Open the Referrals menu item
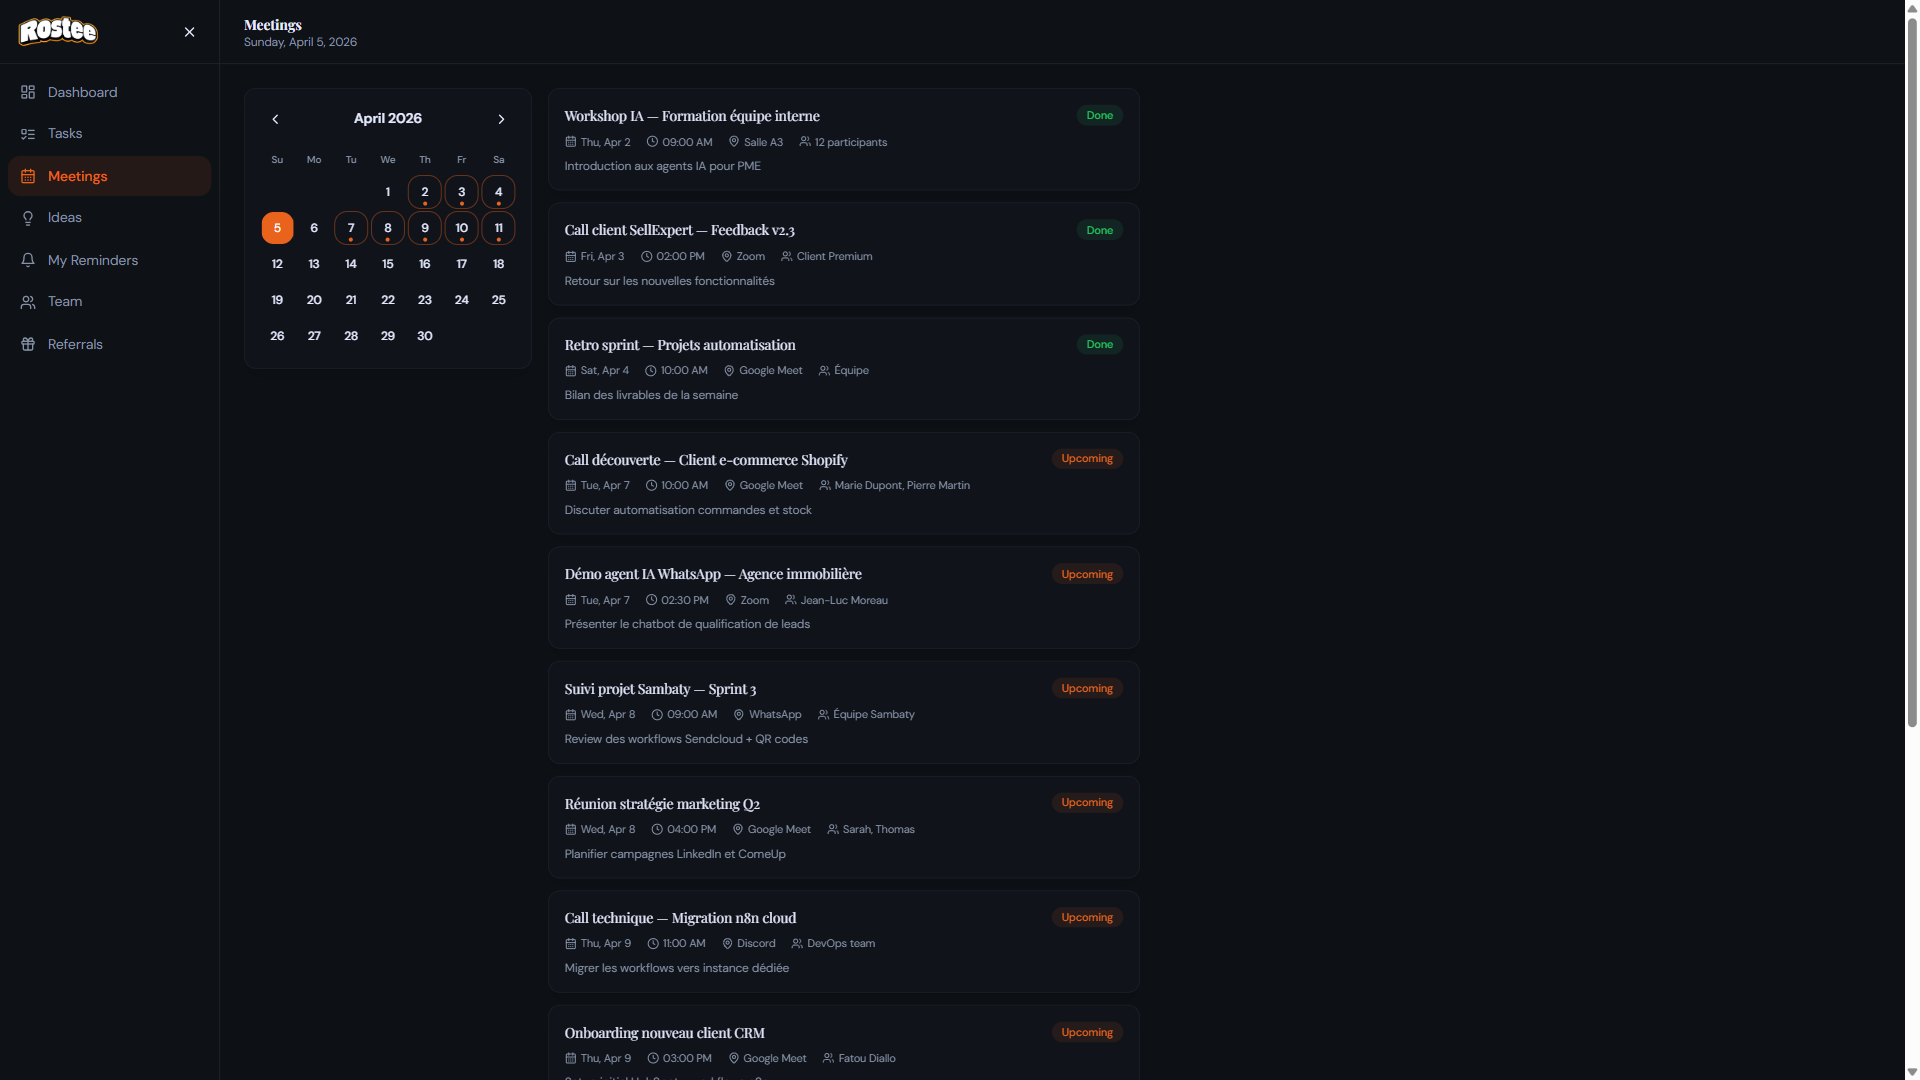 [75, 344]
